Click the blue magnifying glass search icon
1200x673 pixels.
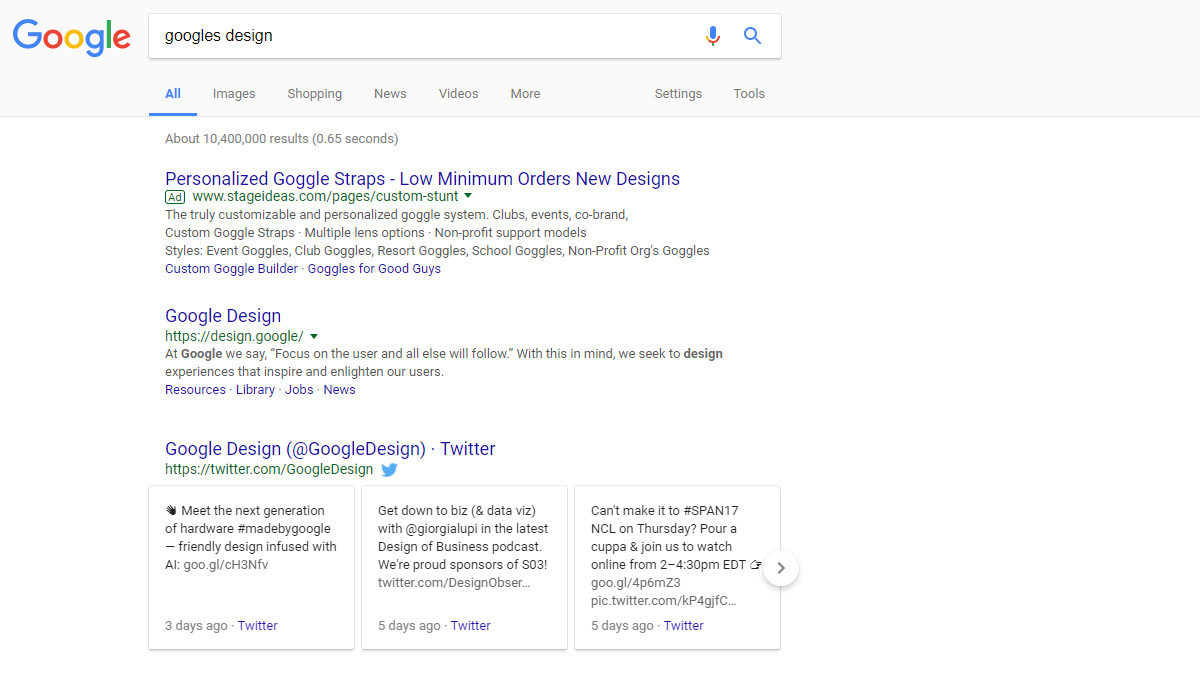pyautogui.click(x=753, y=36)
